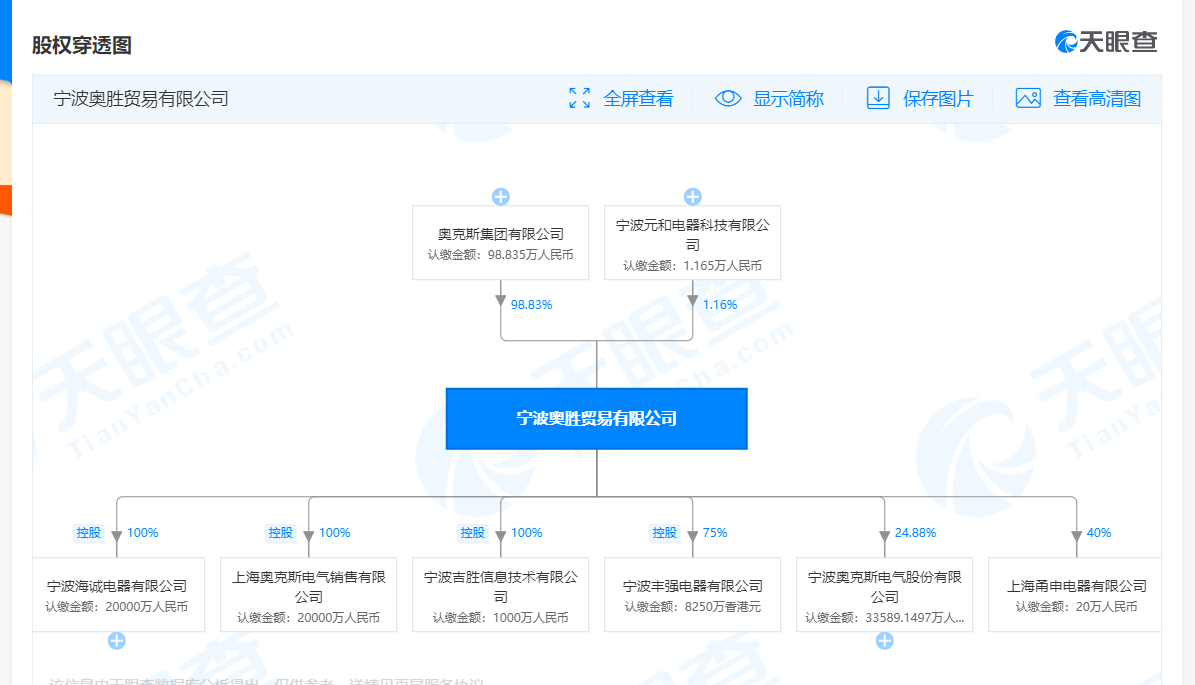Open the 宁波吉胜信息技术有限公司 node
This screenshot has height=685, width=1195.
click(501, 594)
